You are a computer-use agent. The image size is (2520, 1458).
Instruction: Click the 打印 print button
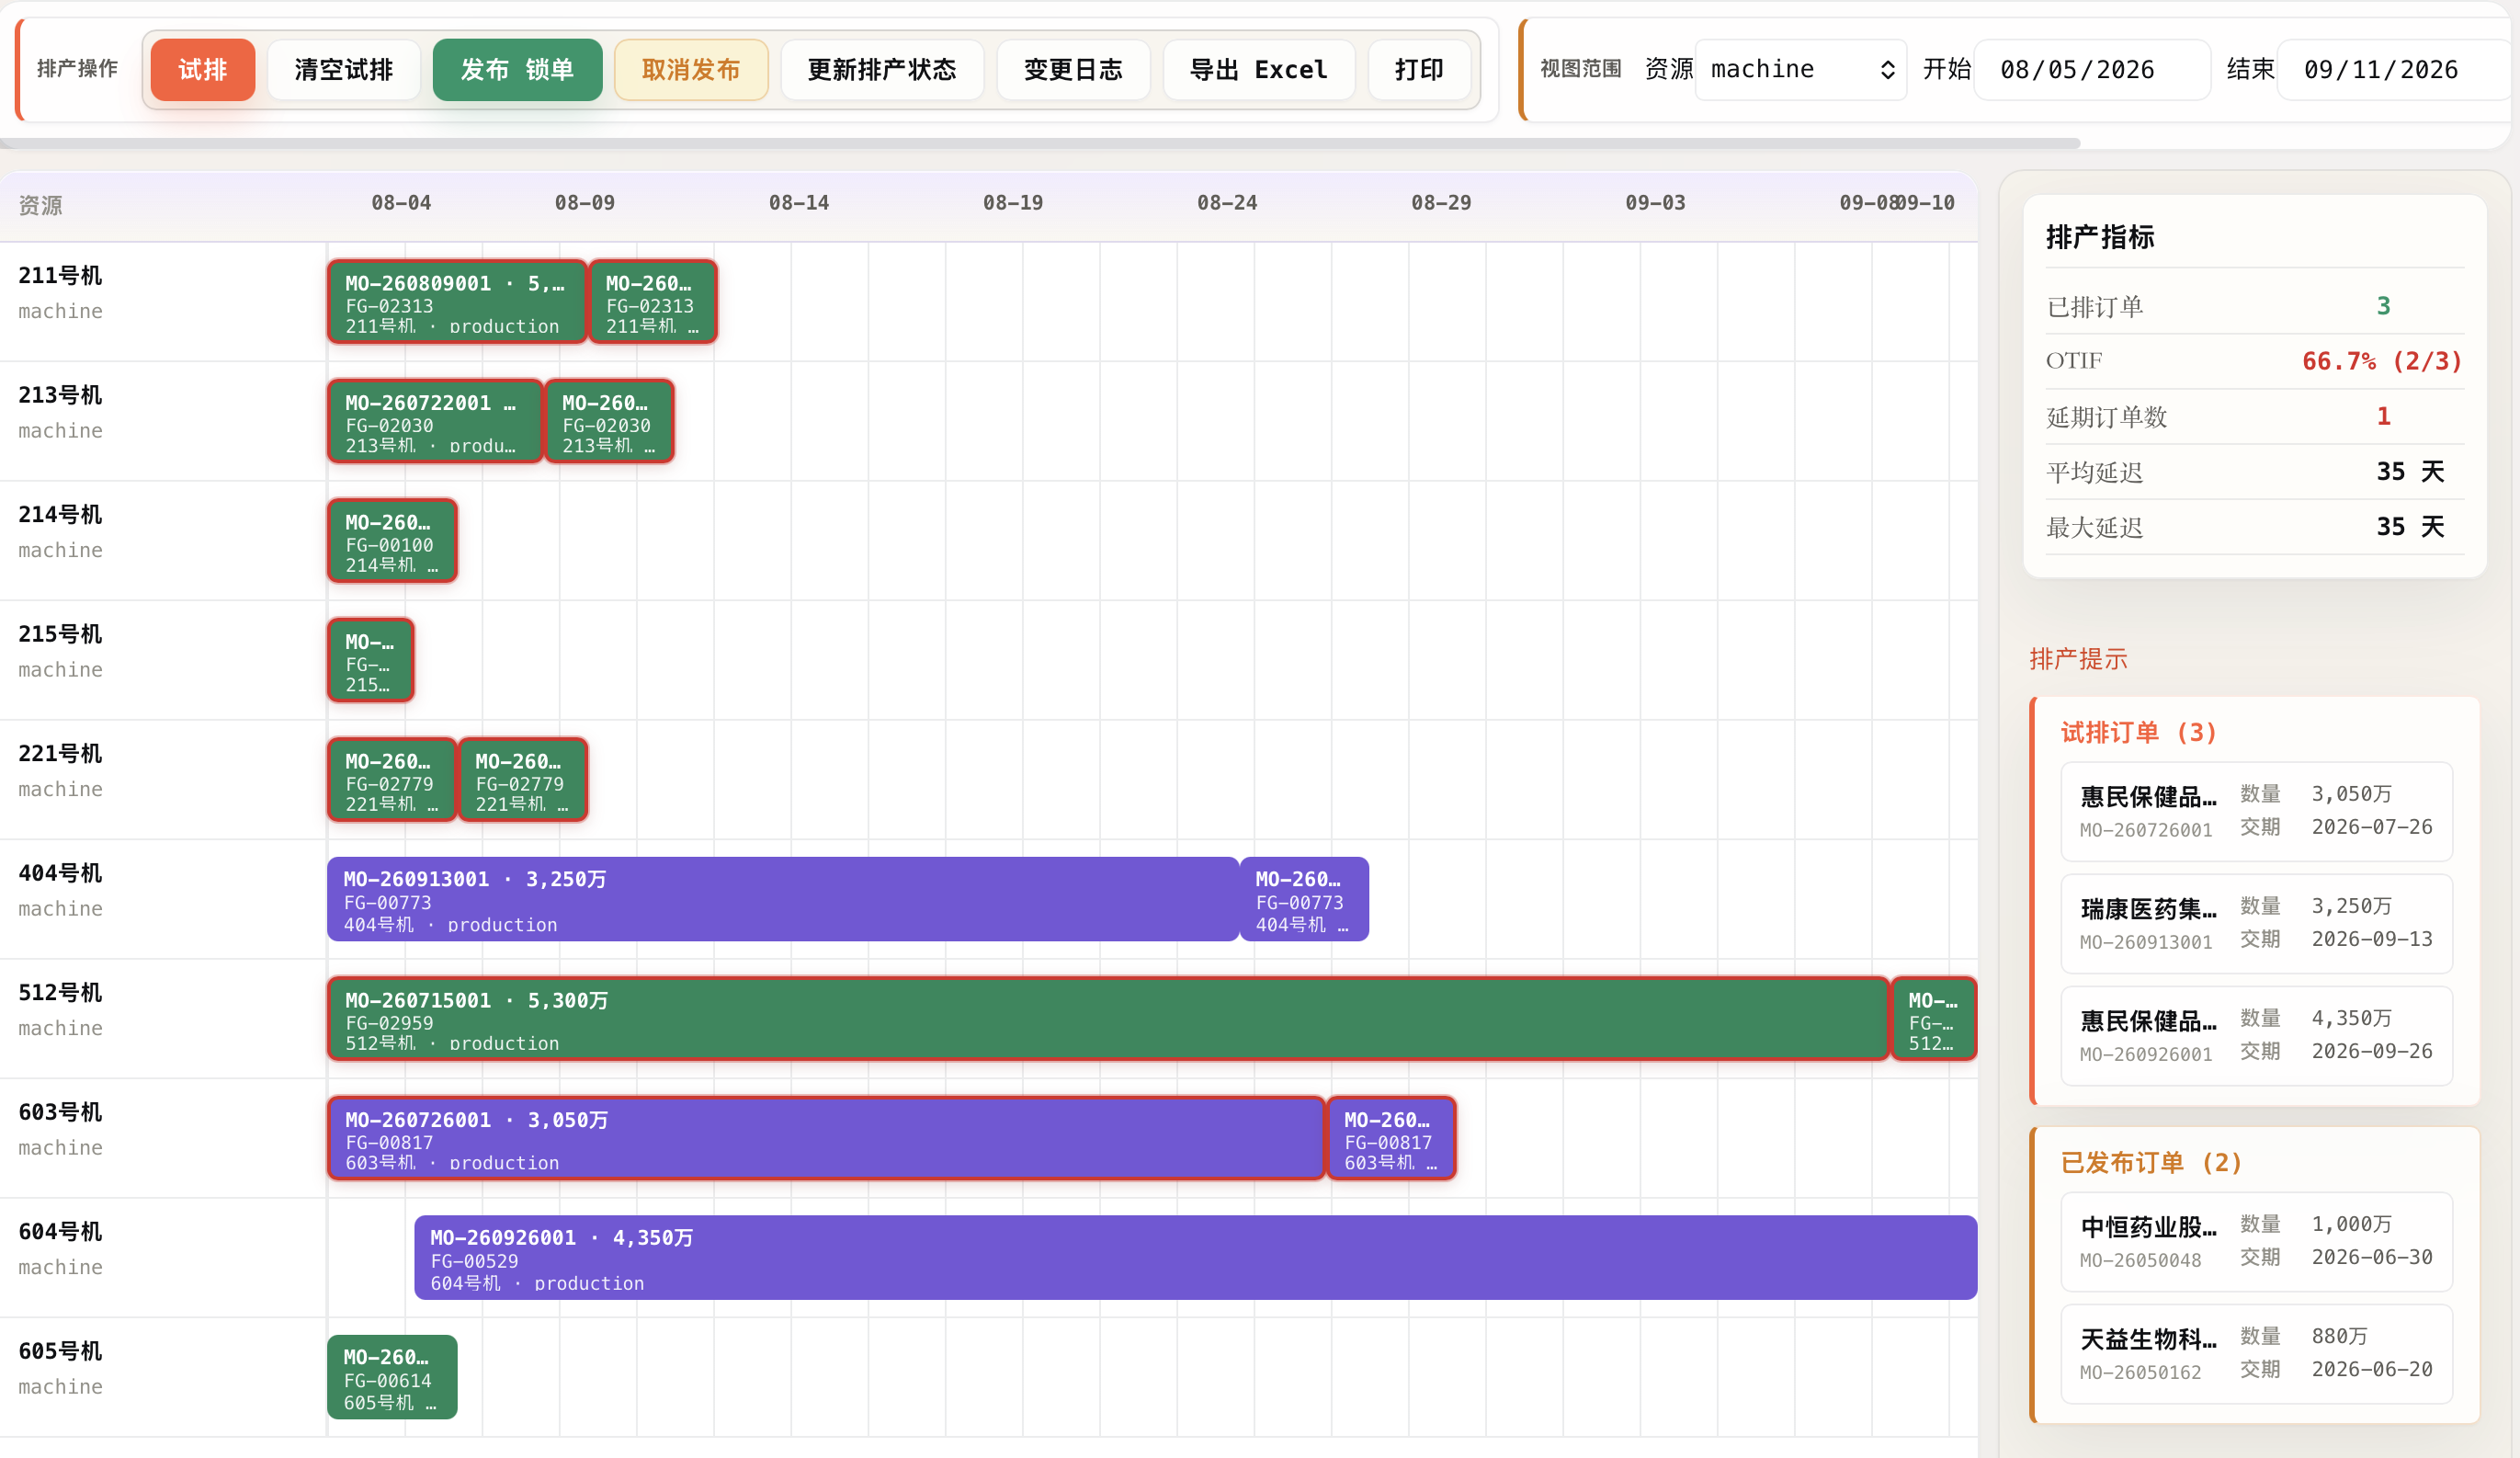point(1419,70)
